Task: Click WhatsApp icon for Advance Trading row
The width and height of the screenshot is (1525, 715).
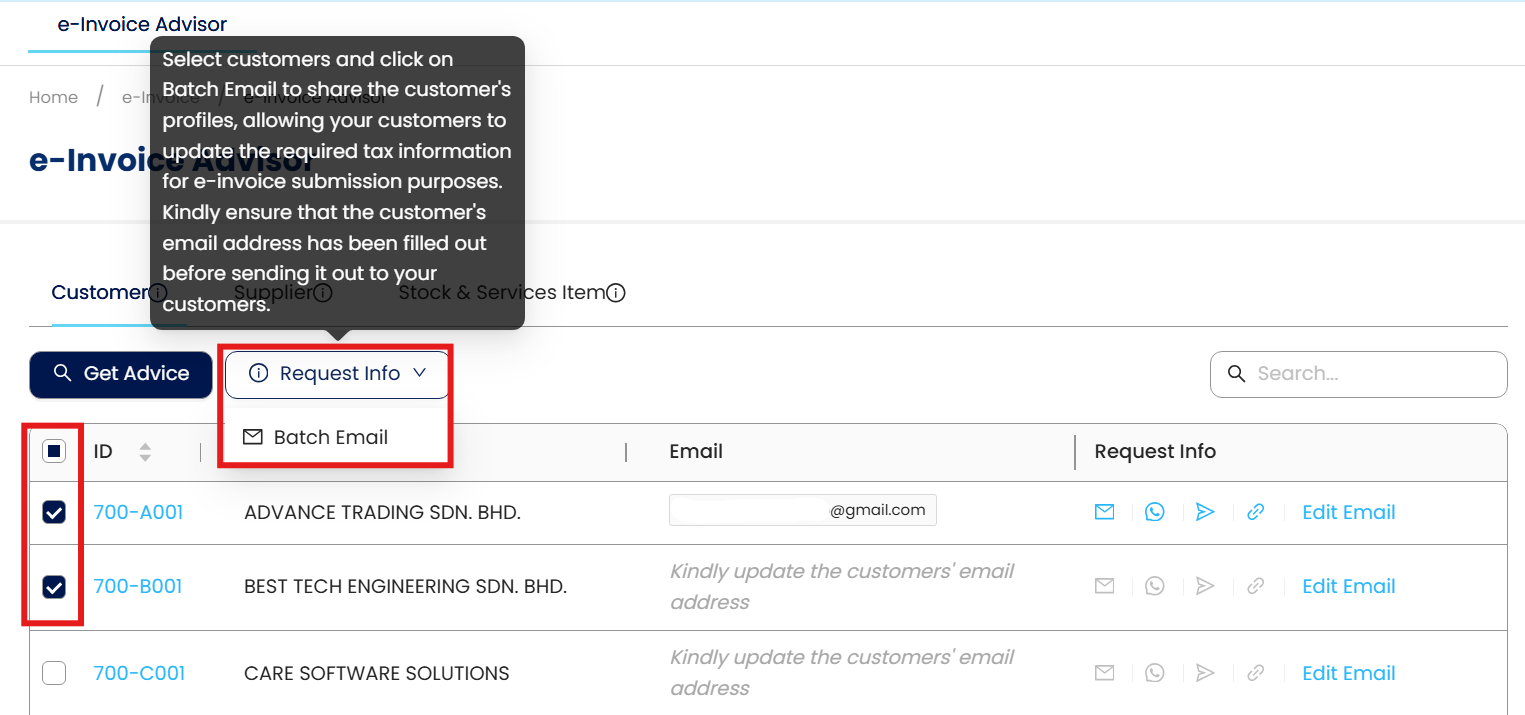Action: [1155, 512]
